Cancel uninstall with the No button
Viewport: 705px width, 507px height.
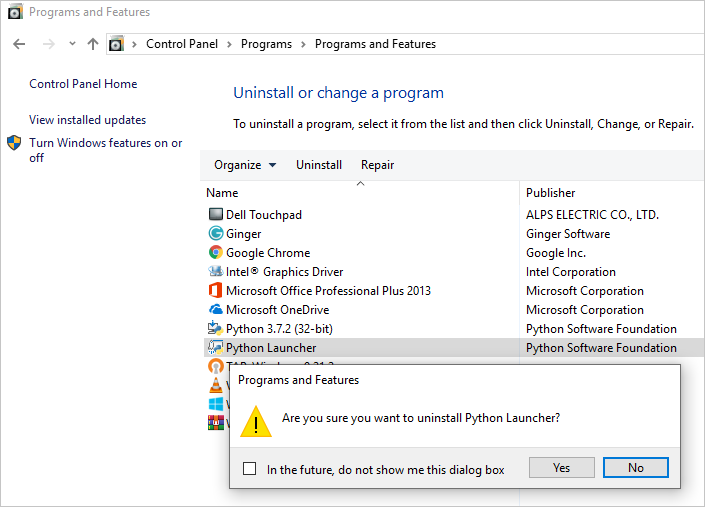[636, 468]
